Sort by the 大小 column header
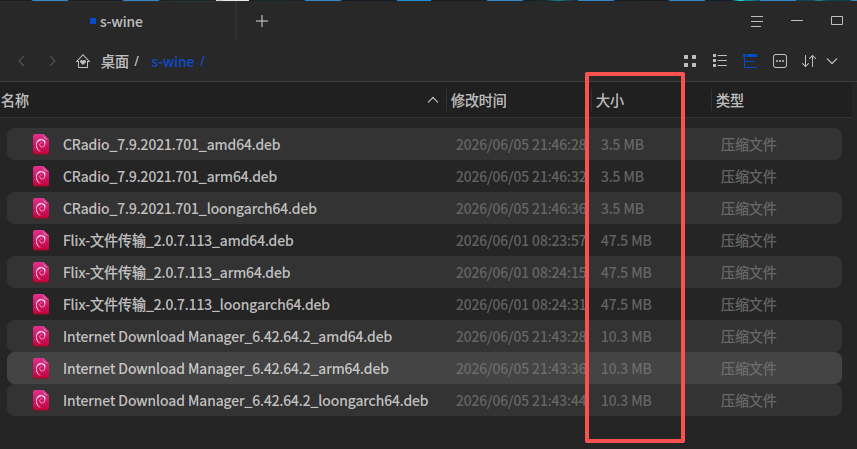The image size is (857, 449). coord(609,101)
